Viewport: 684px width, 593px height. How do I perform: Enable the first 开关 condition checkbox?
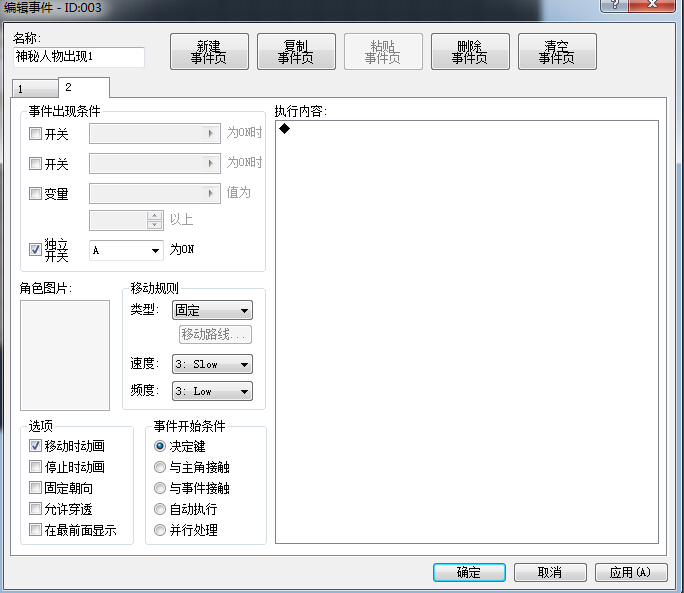point(35,134)
